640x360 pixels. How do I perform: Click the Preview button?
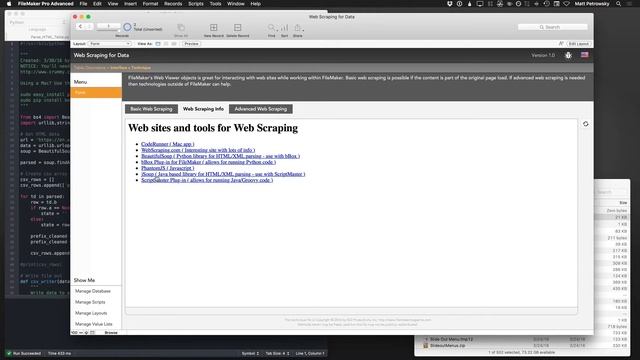pyautogui.click(x=191, y=44)
